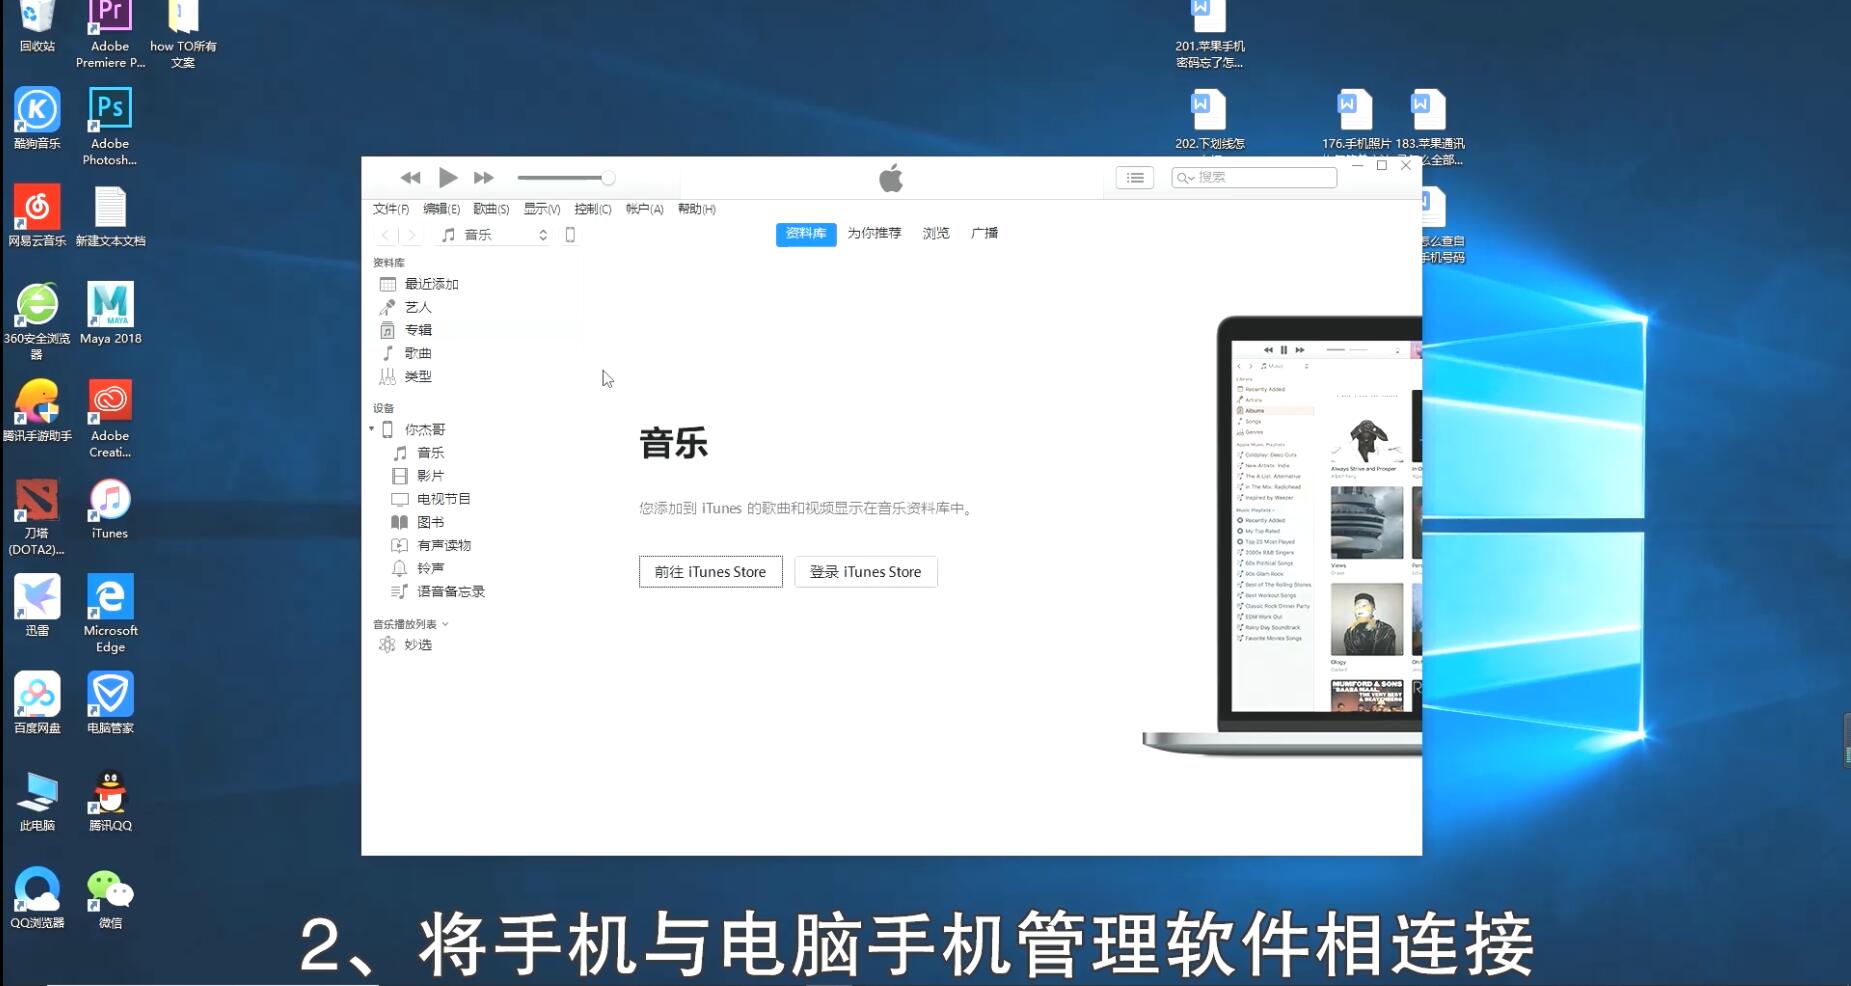The width and height of the screenshot is (1851, 986).
Task: Open 铃声 bell item under device
Action: (430, 568)
